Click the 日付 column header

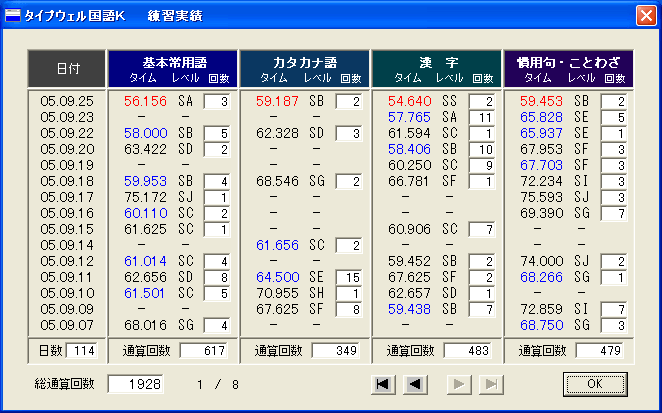click(67, 69)
